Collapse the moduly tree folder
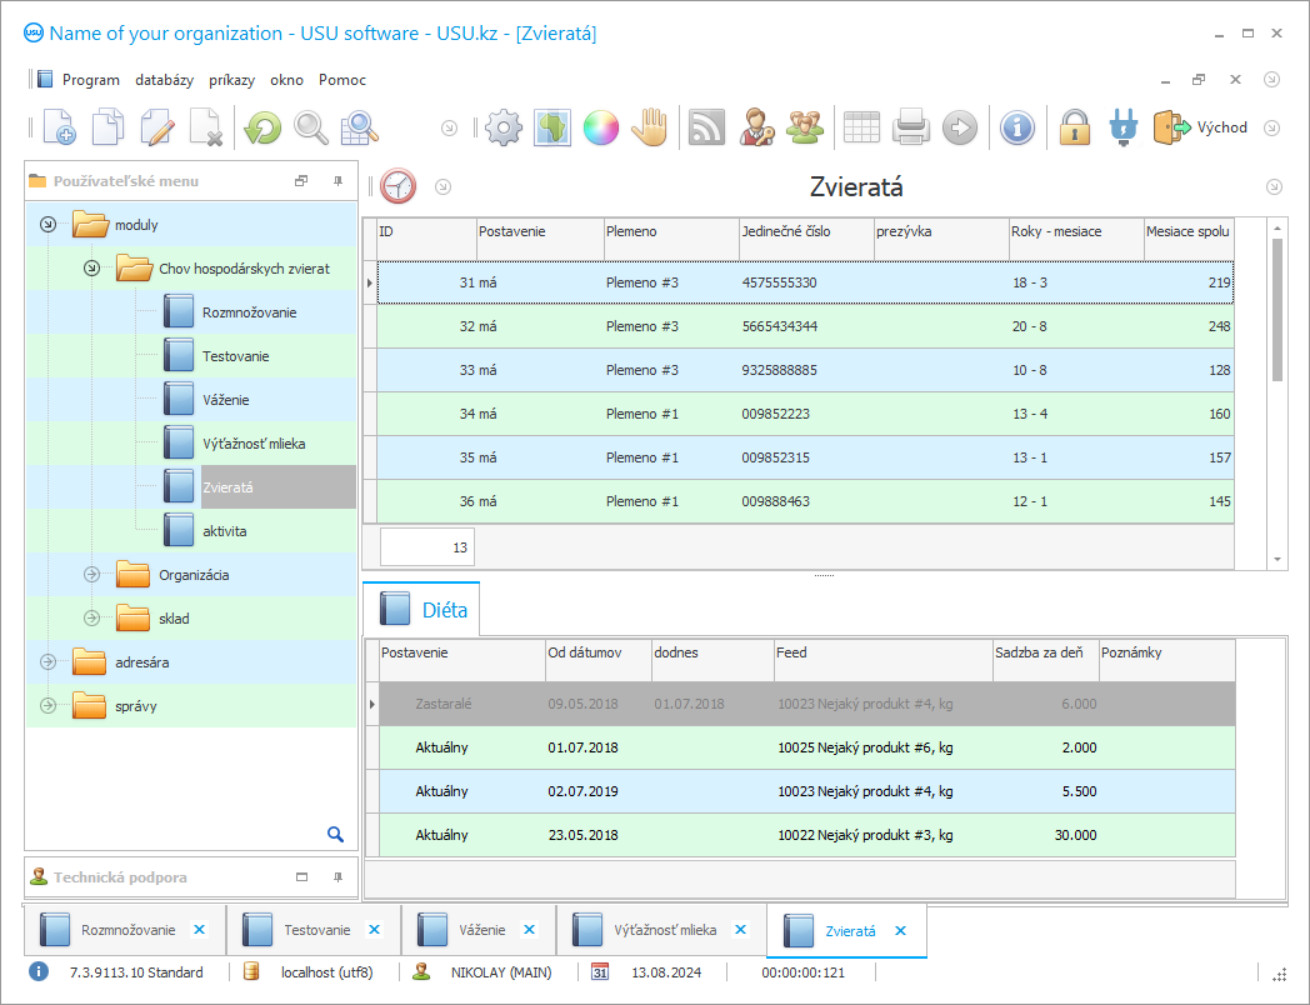 (x=48, y=225)
